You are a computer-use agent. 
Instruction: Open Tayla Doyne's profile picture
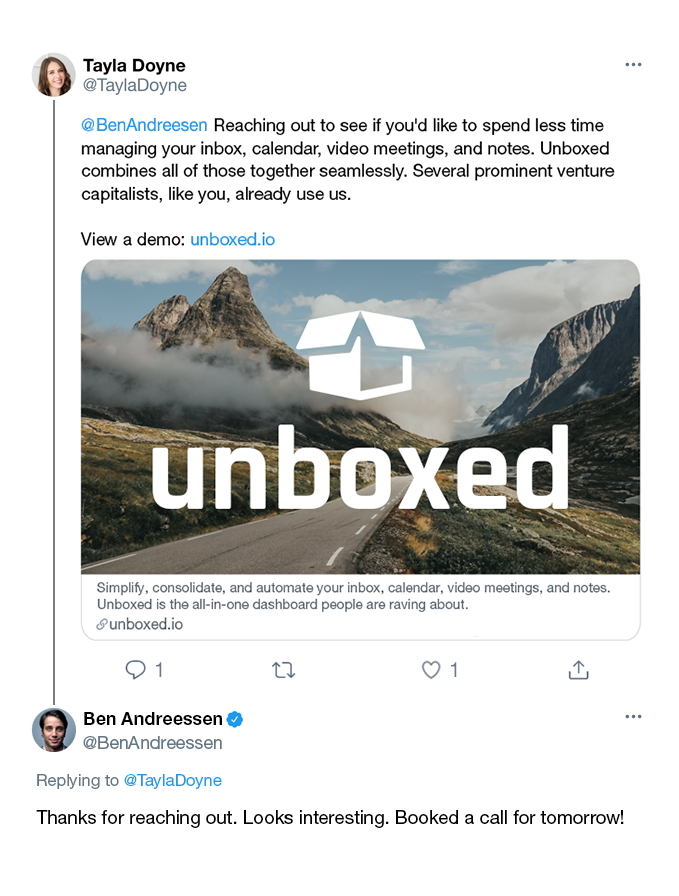click(x=54, y=75)
